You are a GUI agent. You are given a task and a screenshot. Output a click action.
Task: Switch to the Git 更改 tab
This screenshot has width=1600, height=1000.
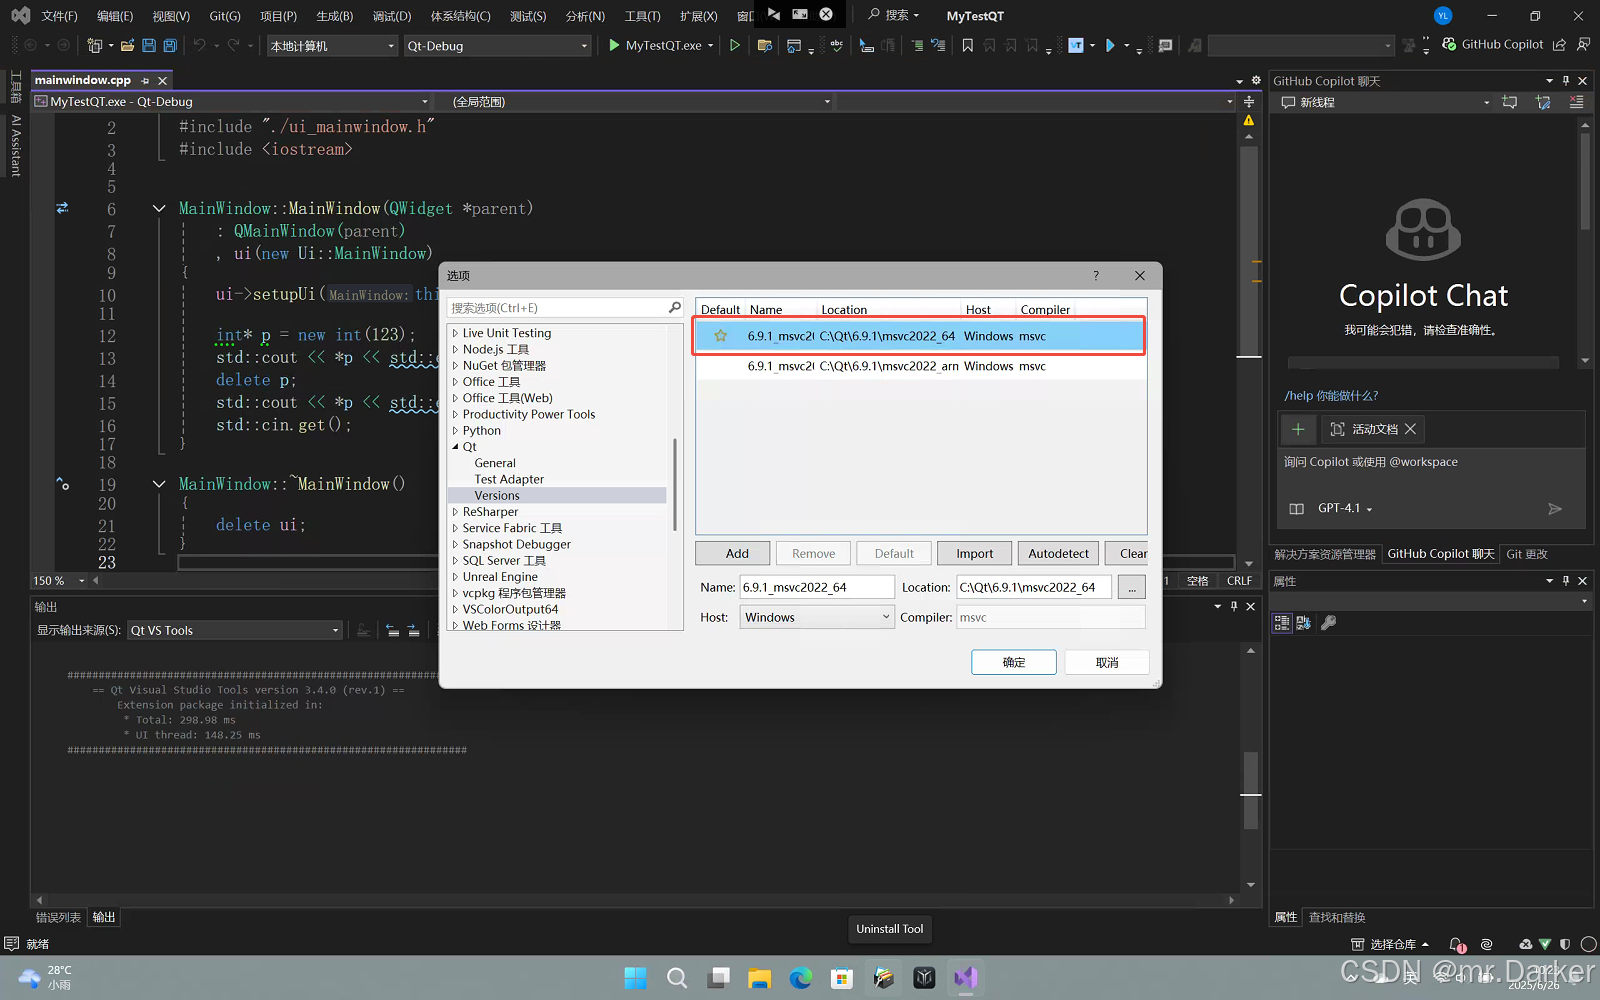click(x=1526, y=554)
